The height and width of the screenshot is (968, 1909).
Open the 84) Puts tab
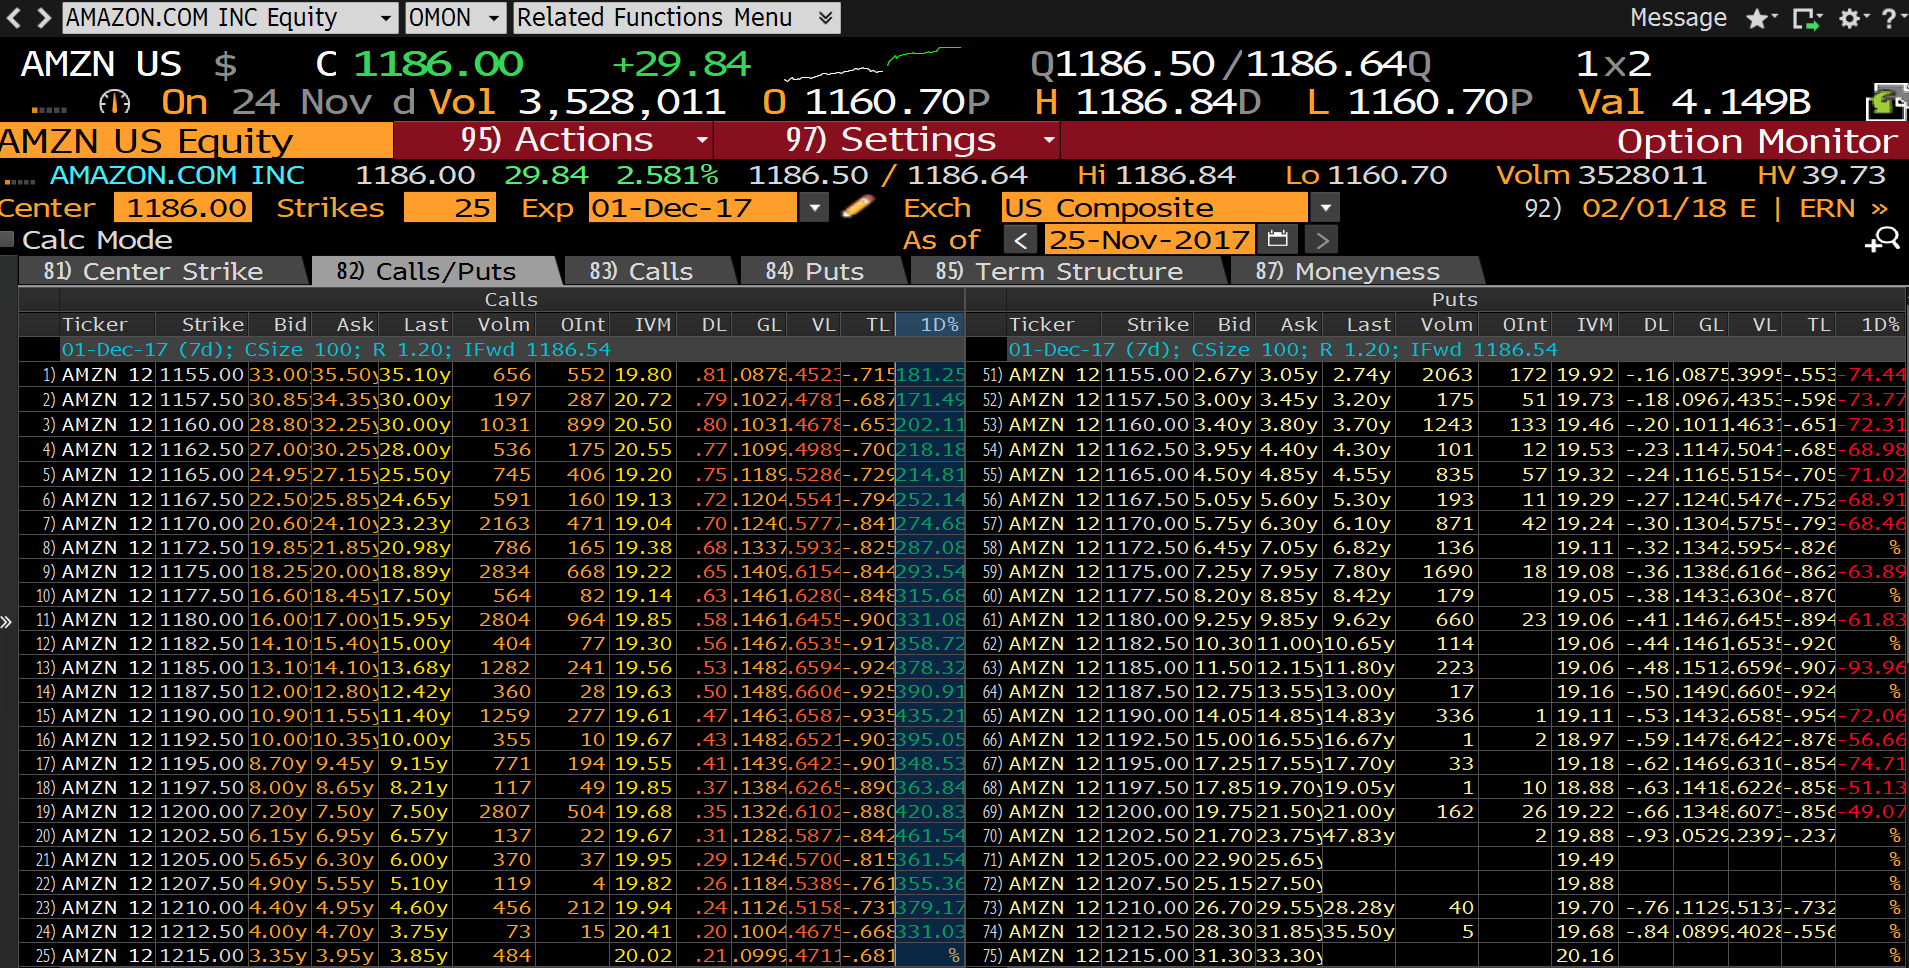[x=823, y=271]
